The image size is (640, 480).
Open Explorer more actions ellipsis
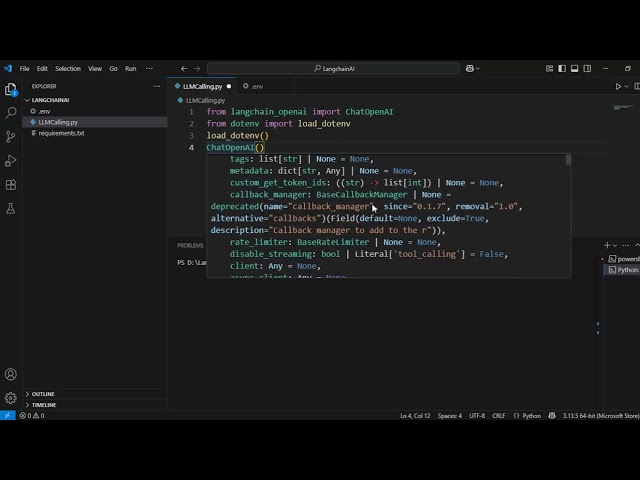(156, 87)
